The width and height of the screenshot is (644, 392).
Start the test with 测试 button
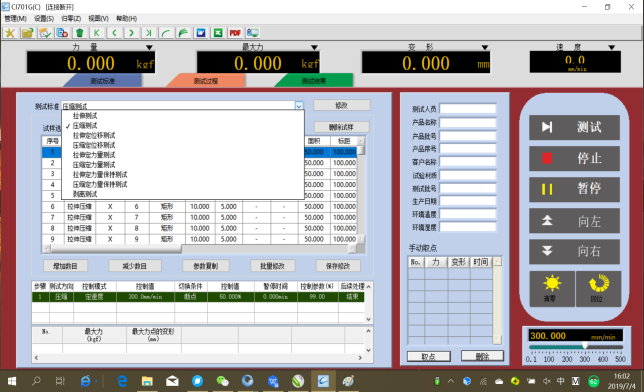coord(574,127)
